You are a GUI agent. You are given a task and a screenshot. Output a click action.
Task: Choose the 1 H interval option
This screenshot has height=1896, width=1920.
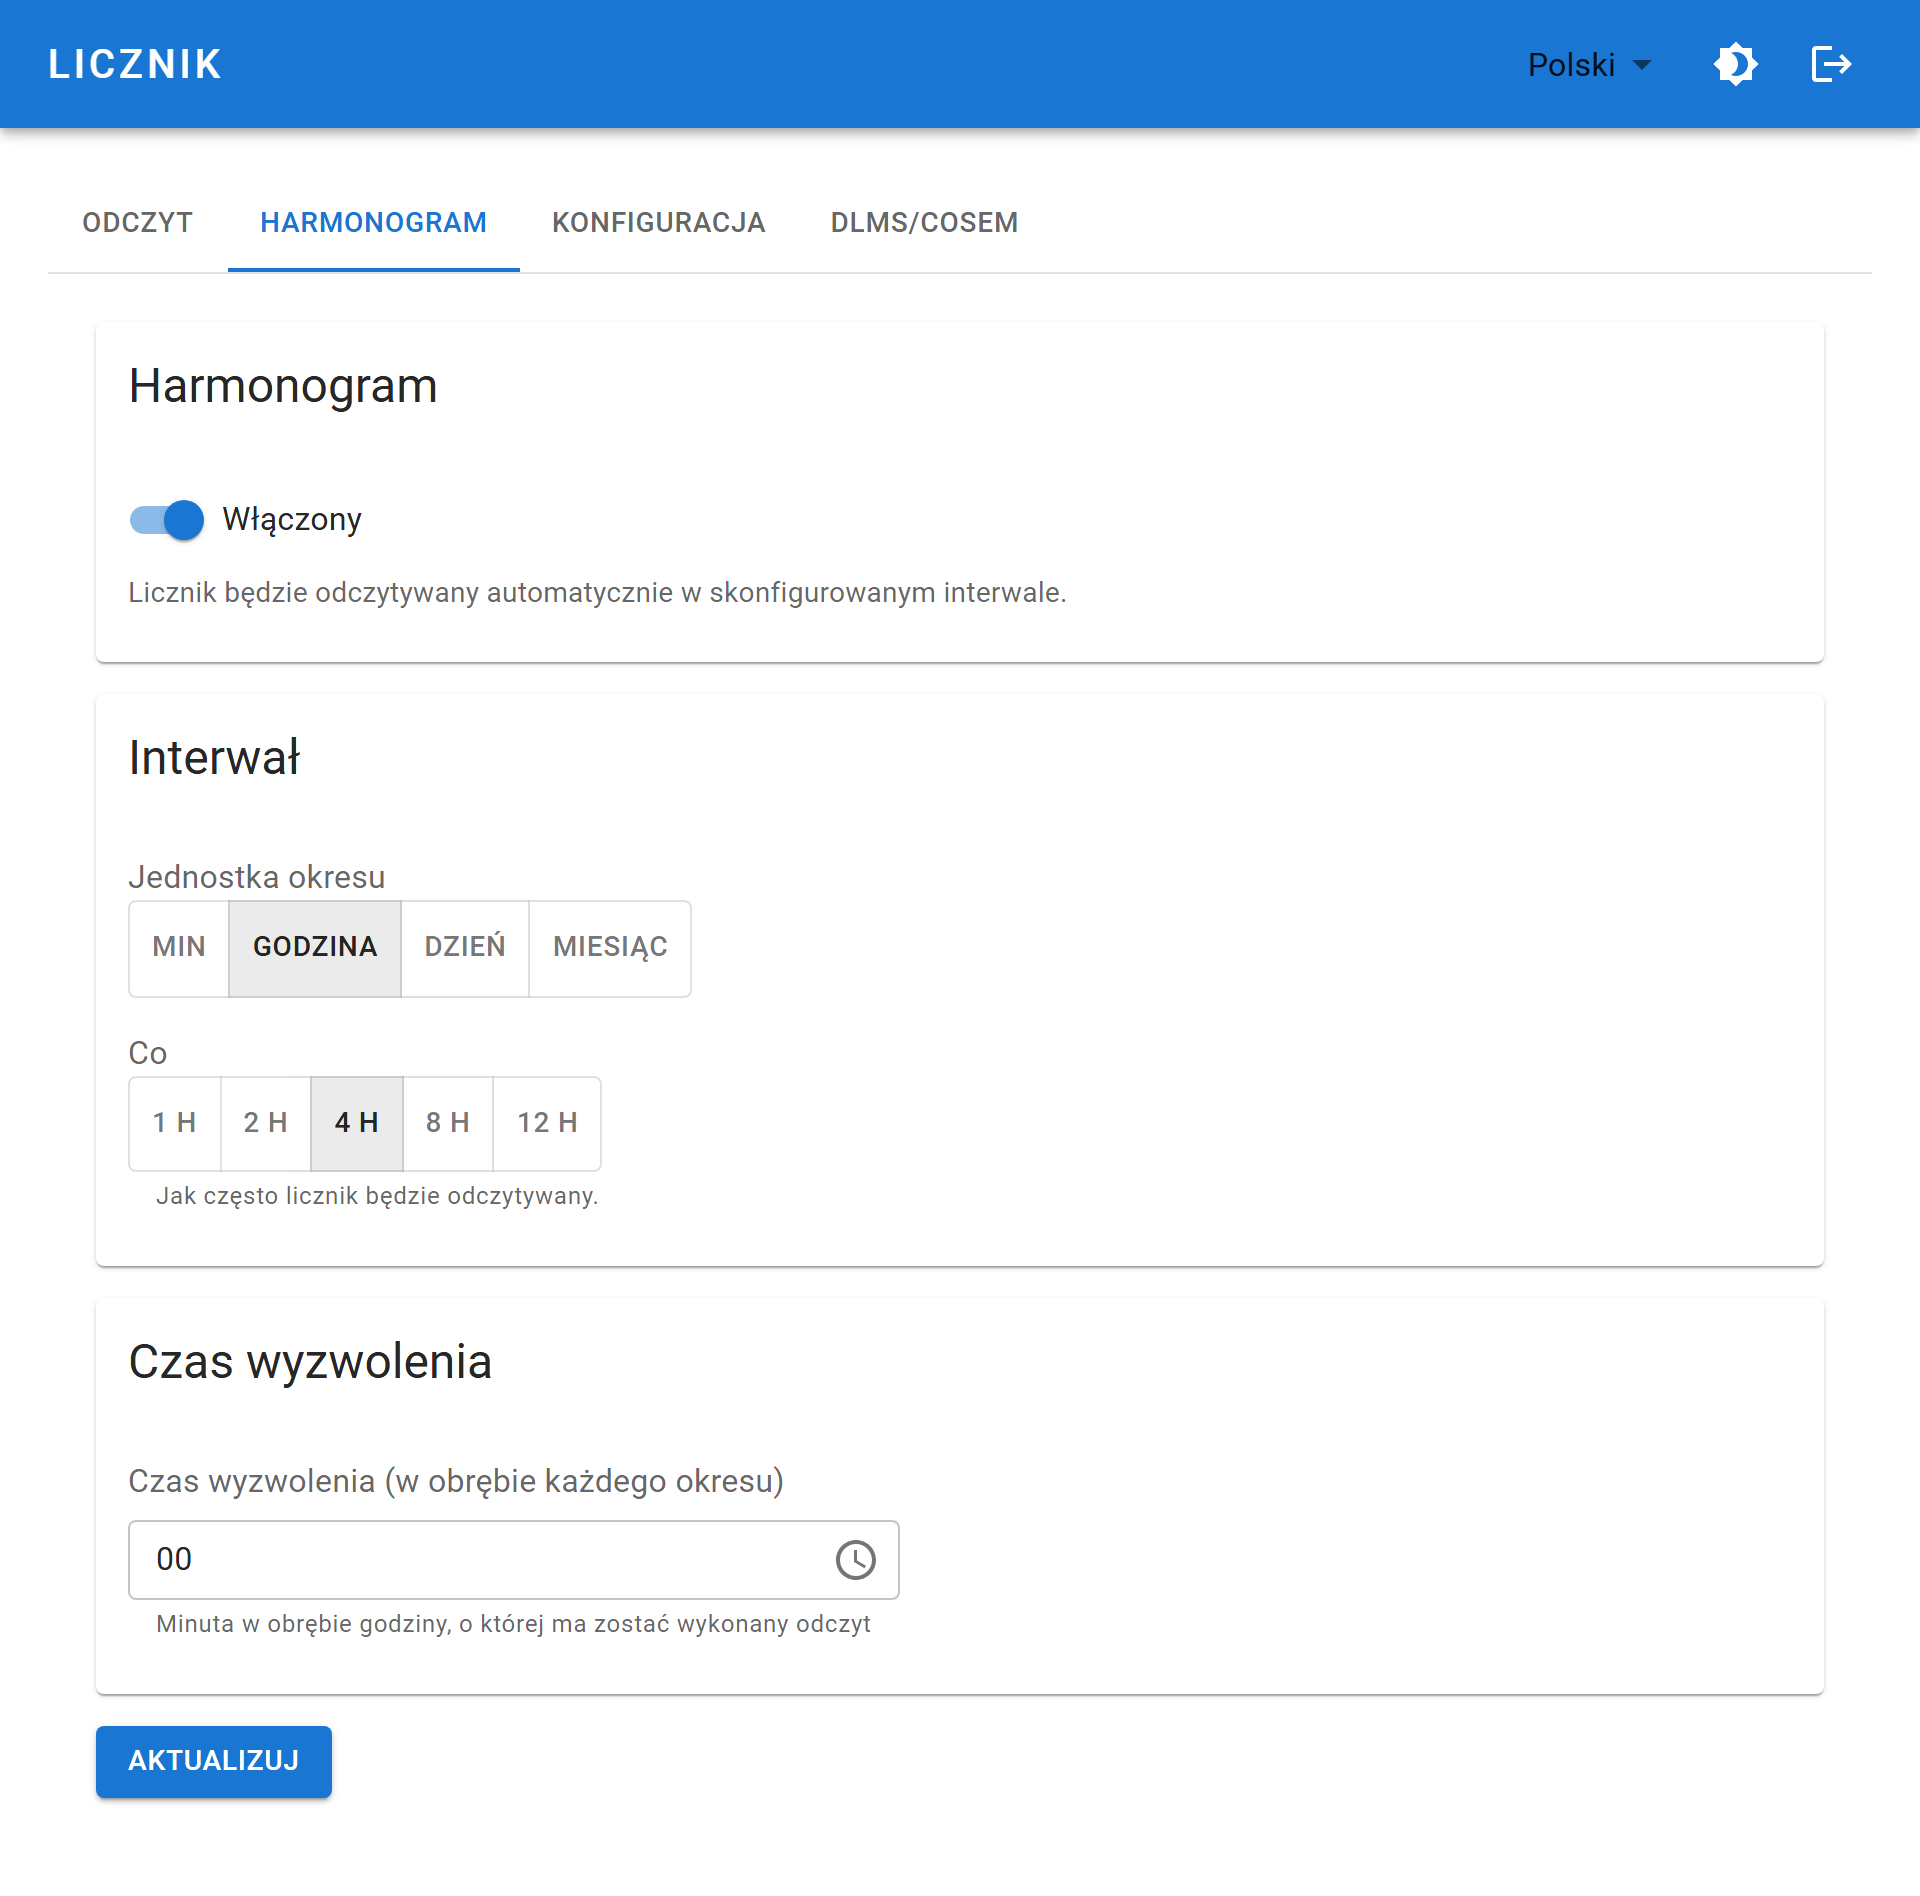click(175, 1123)
